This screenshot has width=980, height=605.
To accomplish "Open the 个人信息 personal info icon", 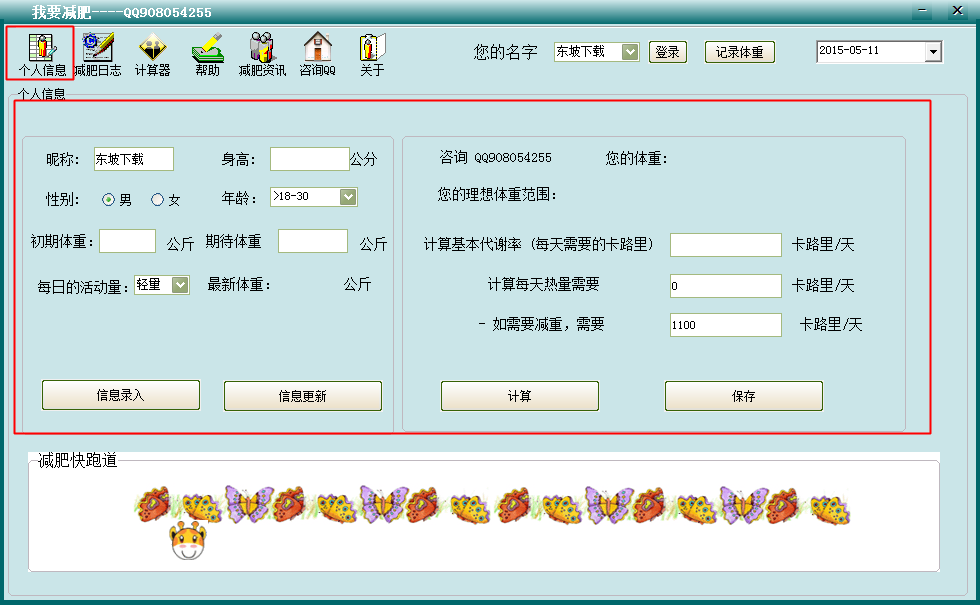I will point(41,53).
